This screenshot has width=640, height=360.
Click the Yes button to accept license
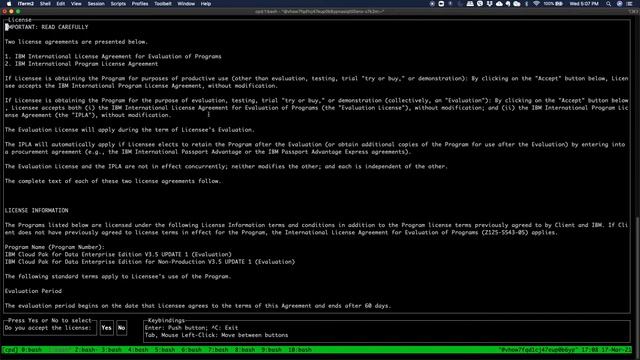click(x=107, y=328)
